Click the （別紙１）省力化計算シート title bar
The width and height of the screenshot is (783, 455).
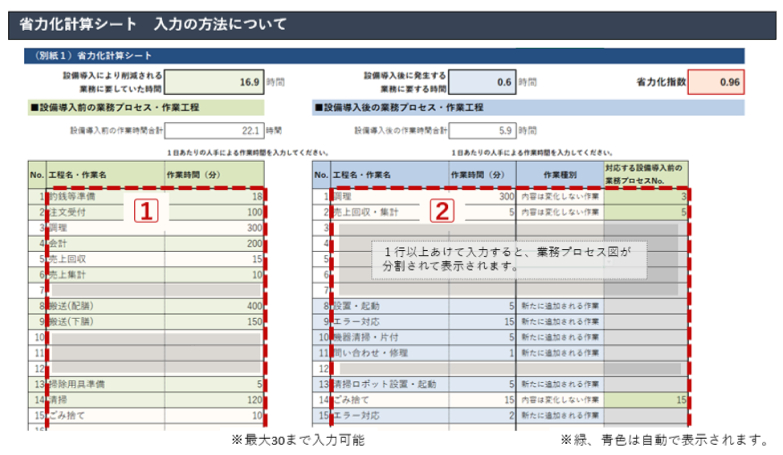tap(384, 55)
